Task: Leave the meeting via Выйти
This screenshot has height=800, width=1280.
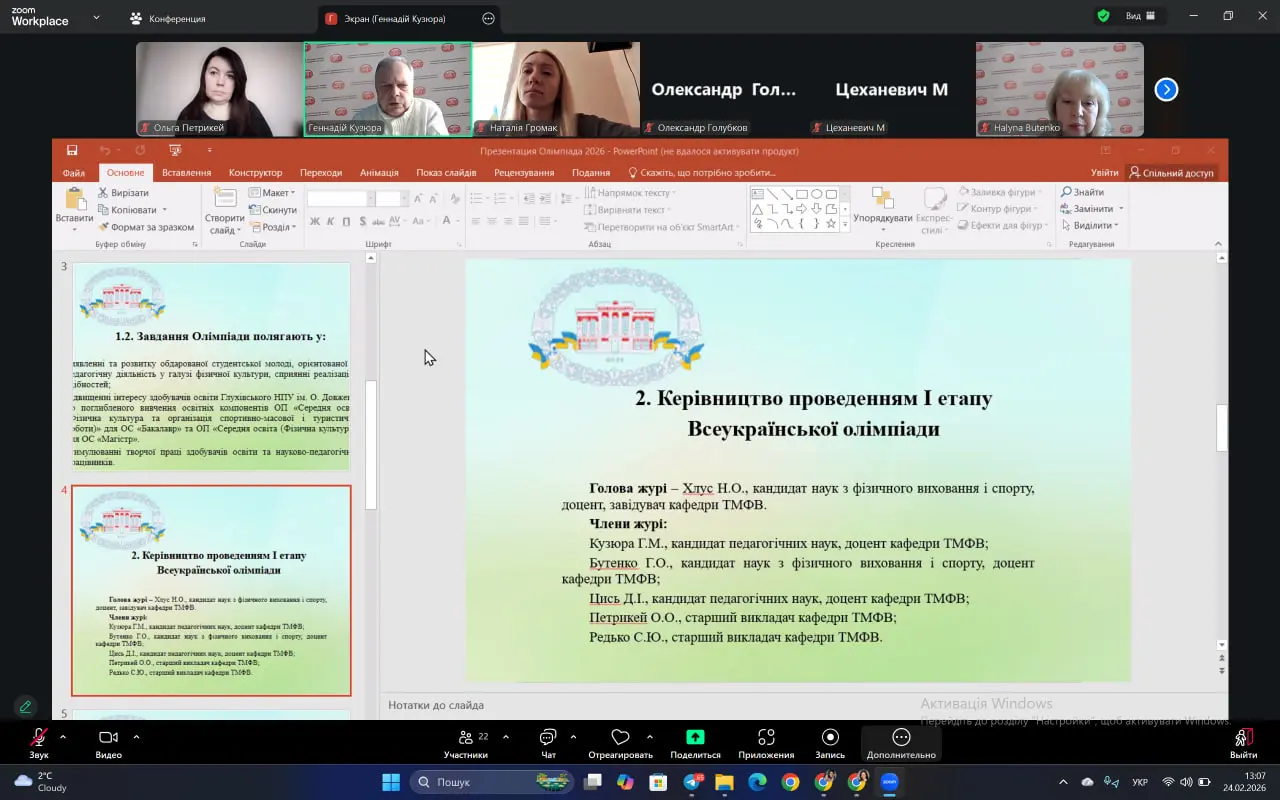Action: (1243, 738)
